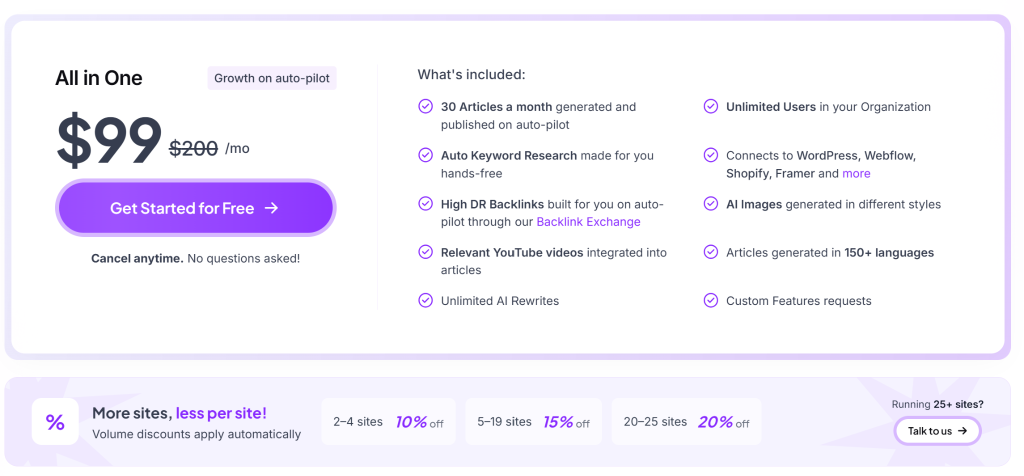1024x476 pixels.
Task: Click the percent discount icon
Action: (x=56, y=422)
